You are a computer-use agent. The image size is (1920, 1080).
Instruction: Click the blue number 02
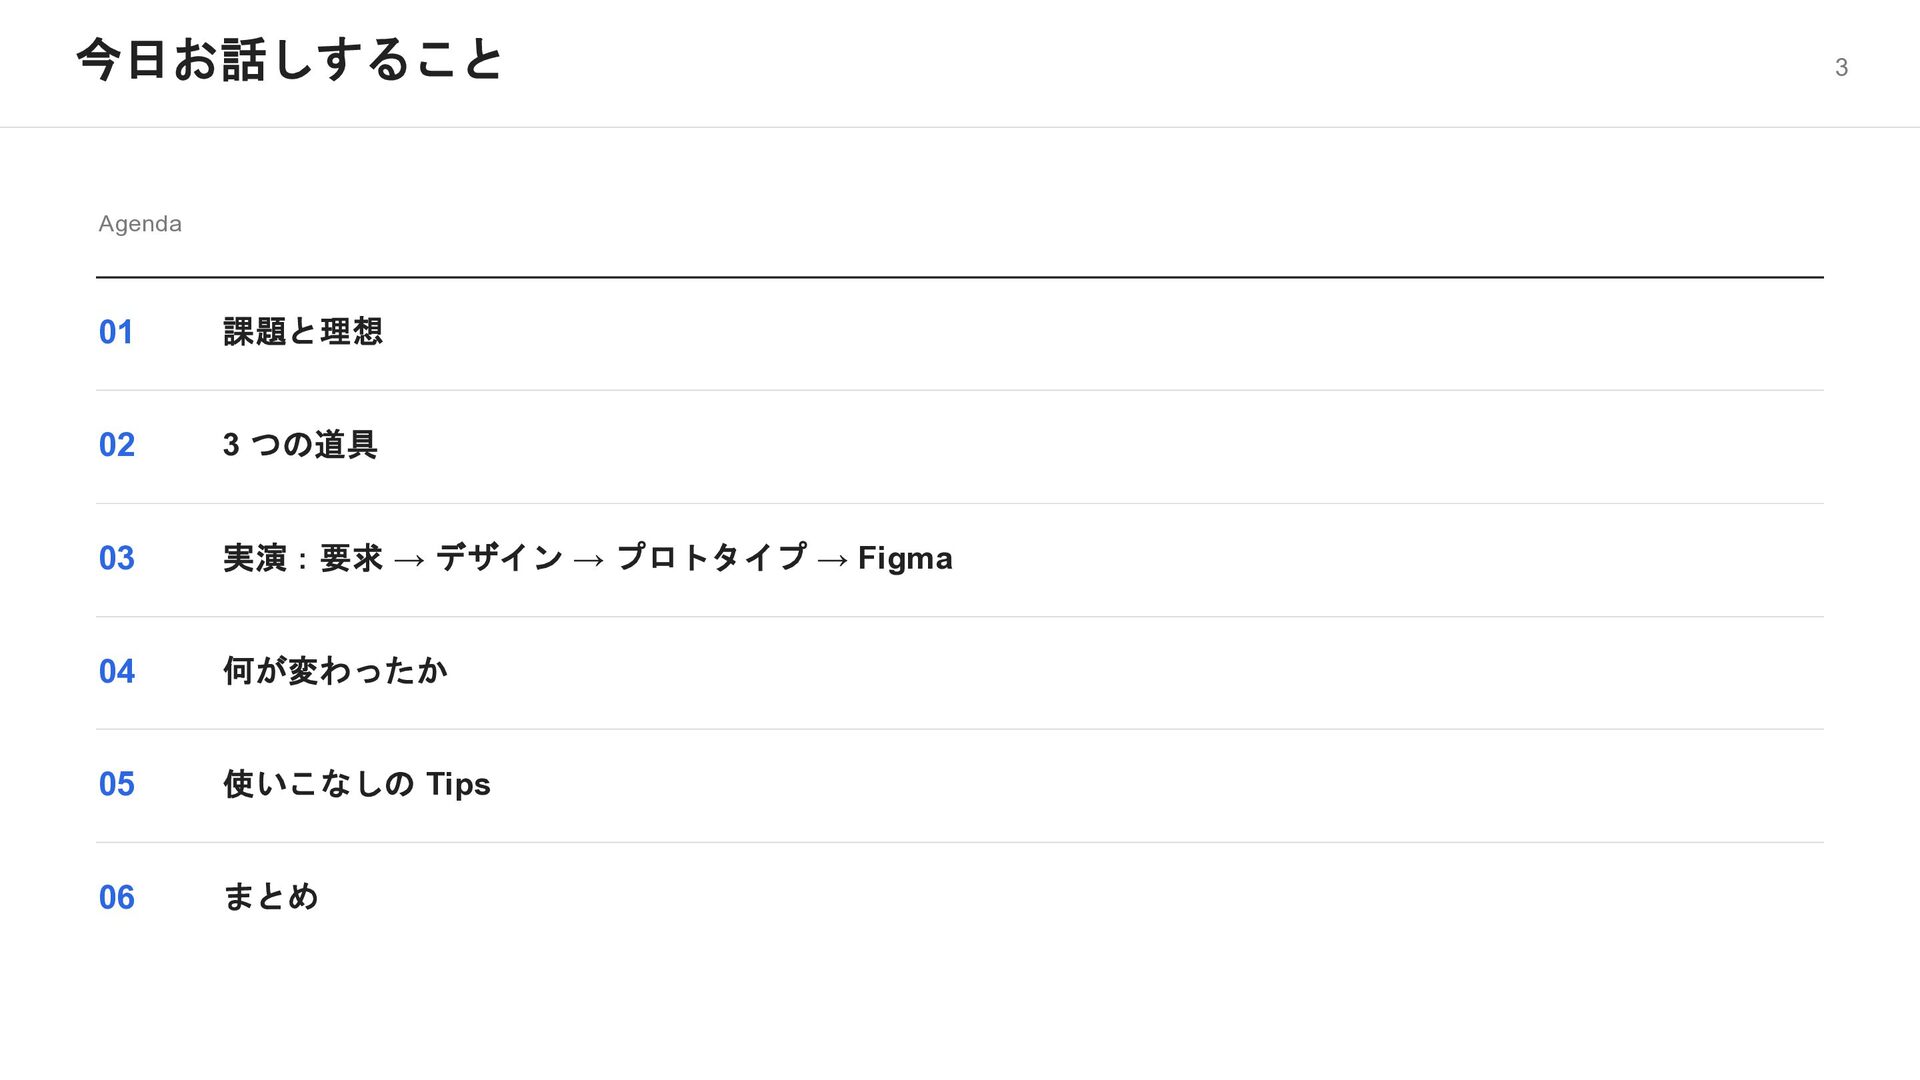click(116, 445)
